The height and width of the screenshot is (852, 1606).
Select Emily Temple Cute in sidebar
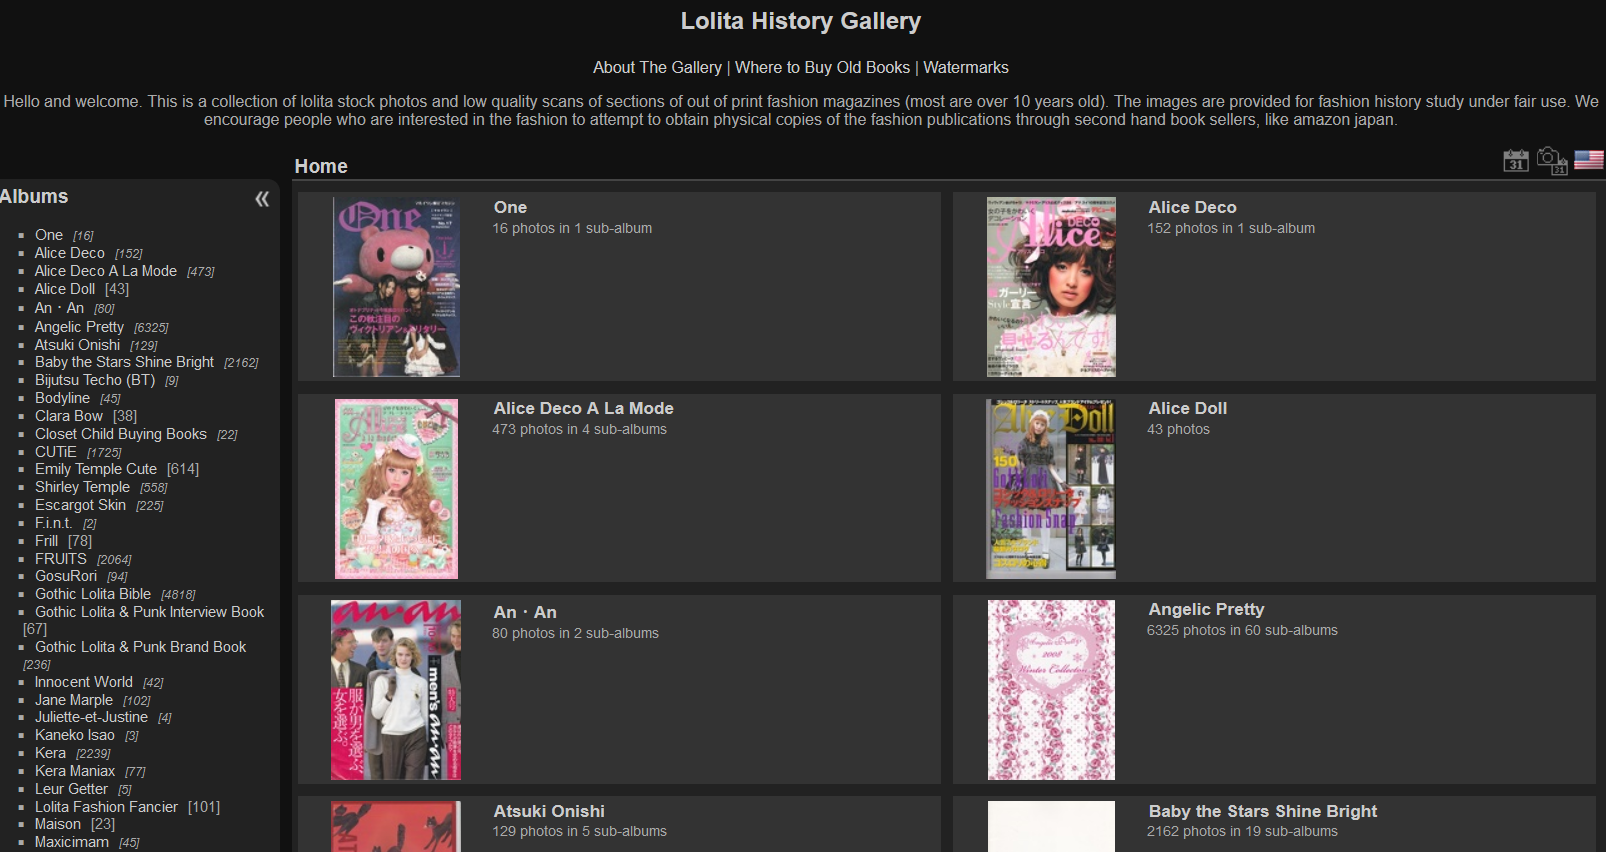[96, 469]
